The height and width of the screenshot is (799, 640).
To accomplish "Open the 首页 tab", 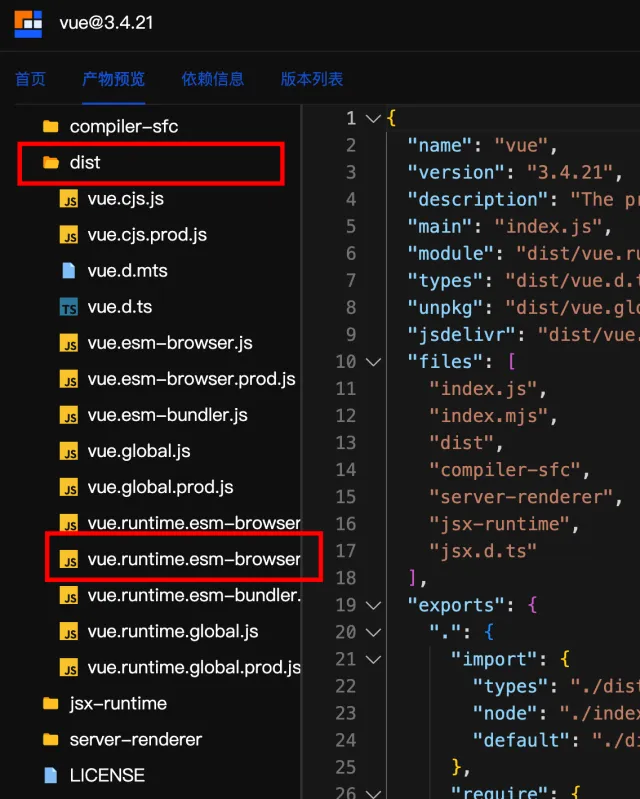I will coord(30,79).
